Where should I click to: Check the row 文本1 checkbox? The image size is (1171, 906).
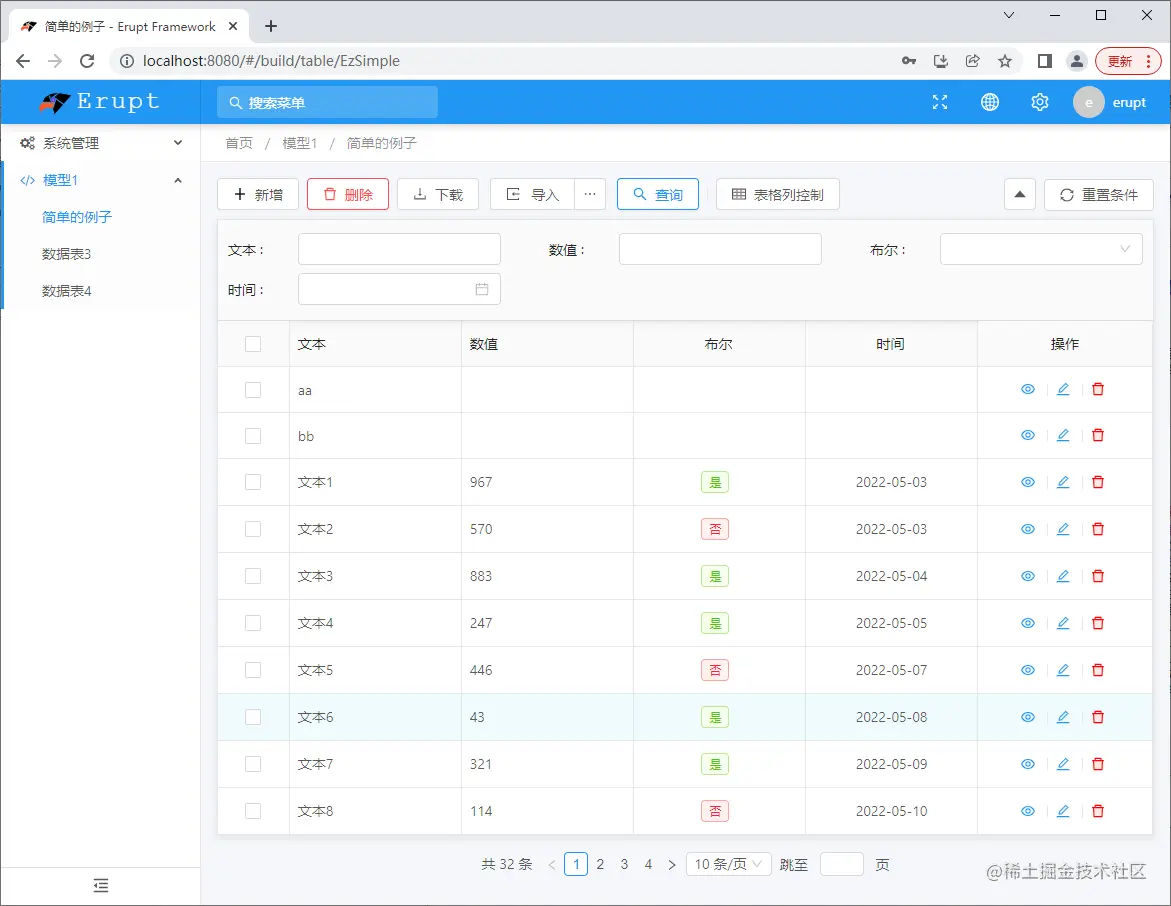pyautogui.click(x=253, y=482)
